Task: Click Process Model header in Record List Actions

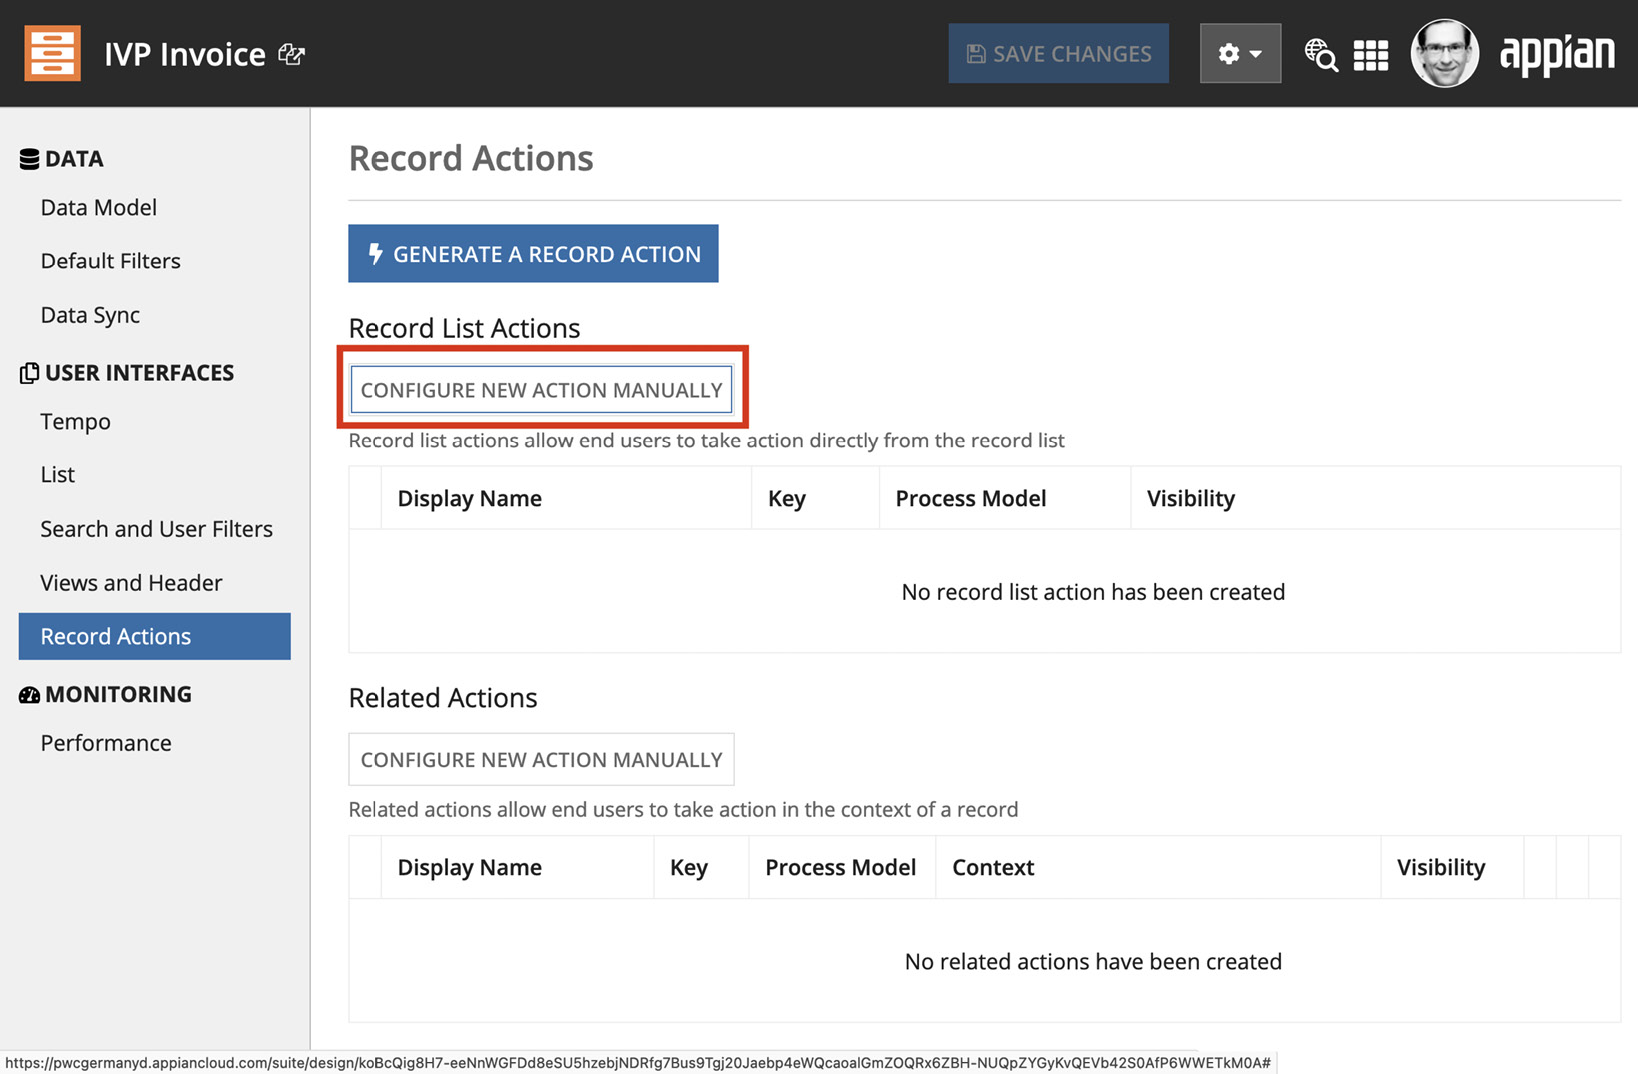Action: [x=971, y=498]
